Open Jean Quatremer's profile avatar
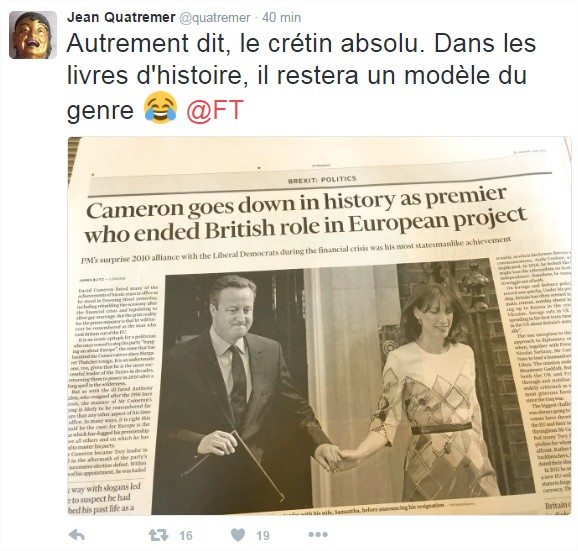 [x=33, y=35]
